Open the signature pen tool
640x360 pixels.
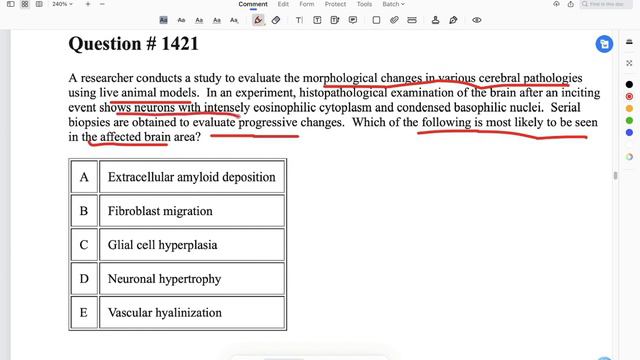point(453,20)
